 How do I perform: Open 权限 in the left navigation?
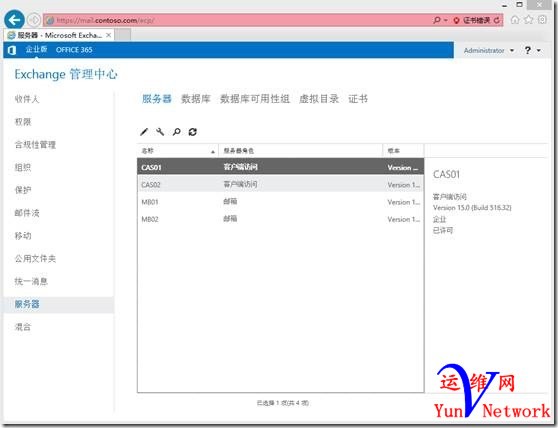coord(23,122)
